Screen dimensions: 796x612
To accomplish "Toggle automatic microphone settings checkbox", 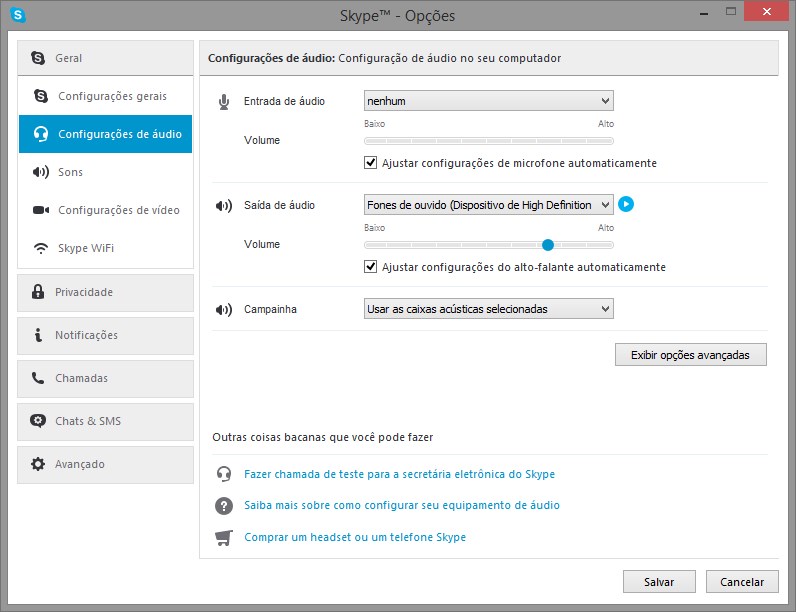I will [x=371, y=163].
